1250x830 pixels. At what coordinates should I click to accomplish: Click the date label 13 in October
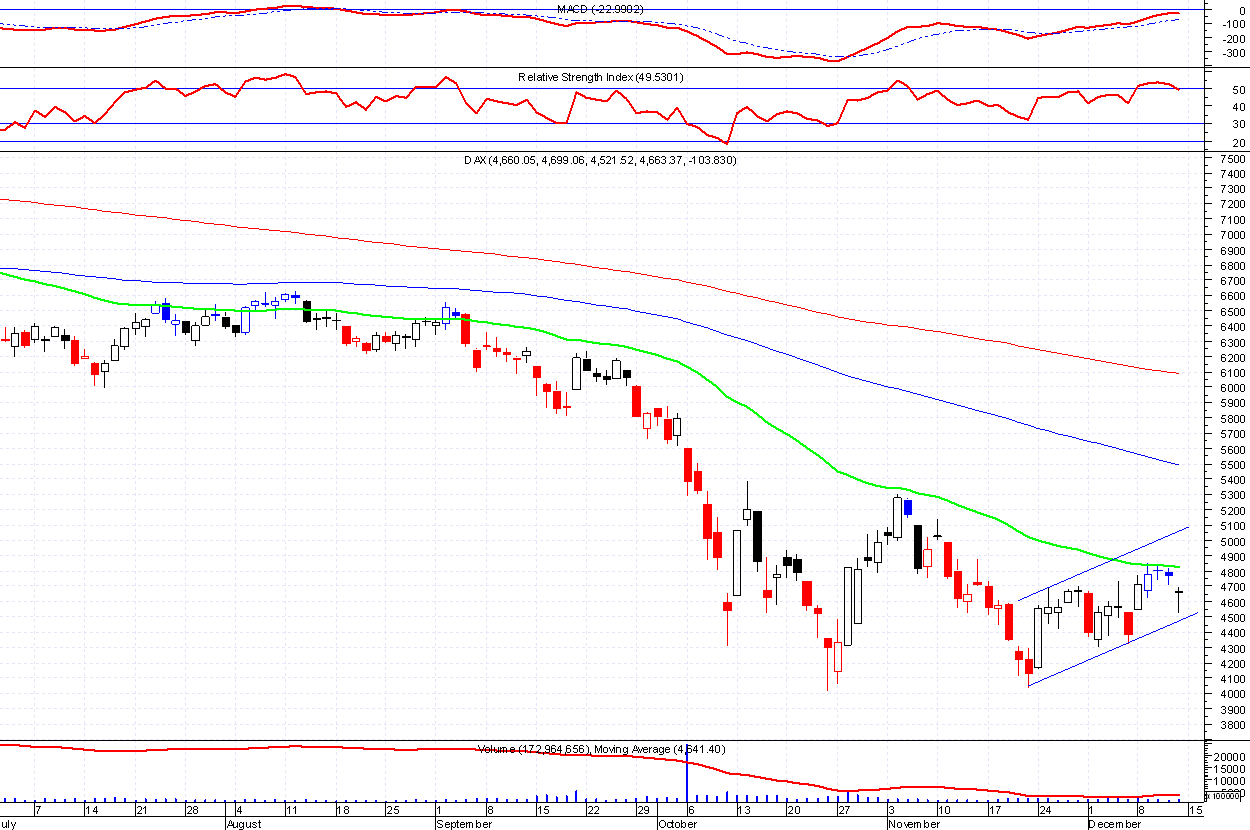click(743, 810)
